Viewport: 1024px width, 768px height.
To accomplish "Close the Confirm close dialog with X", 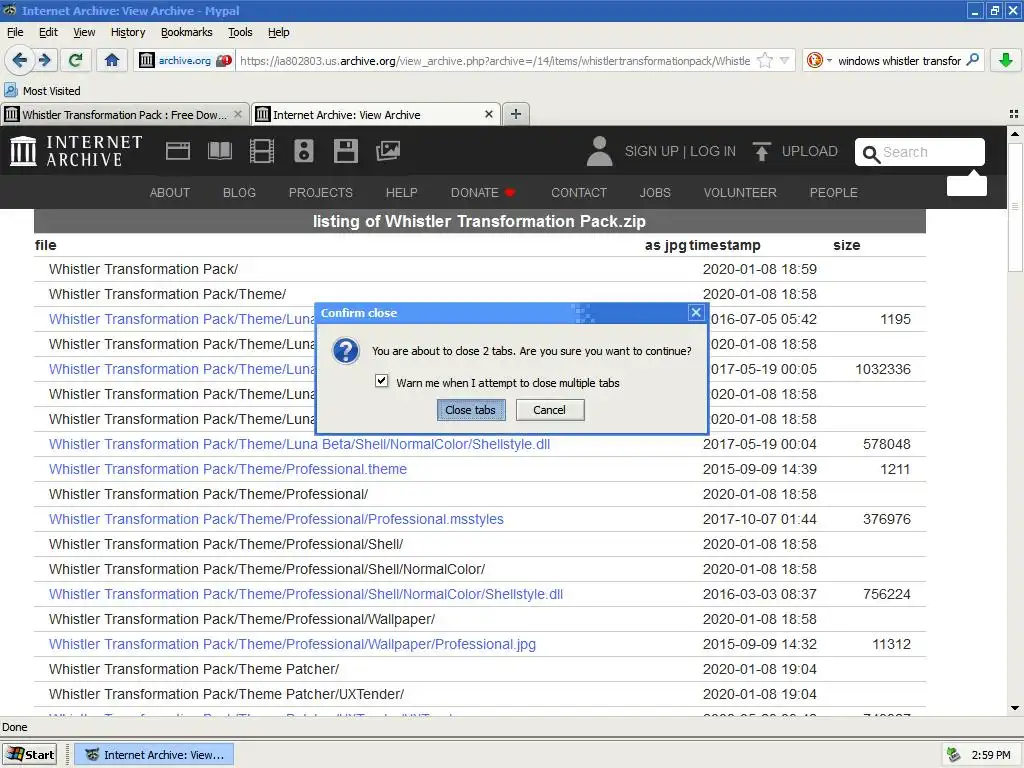I will pyautogui.click(x=696, y=313).
